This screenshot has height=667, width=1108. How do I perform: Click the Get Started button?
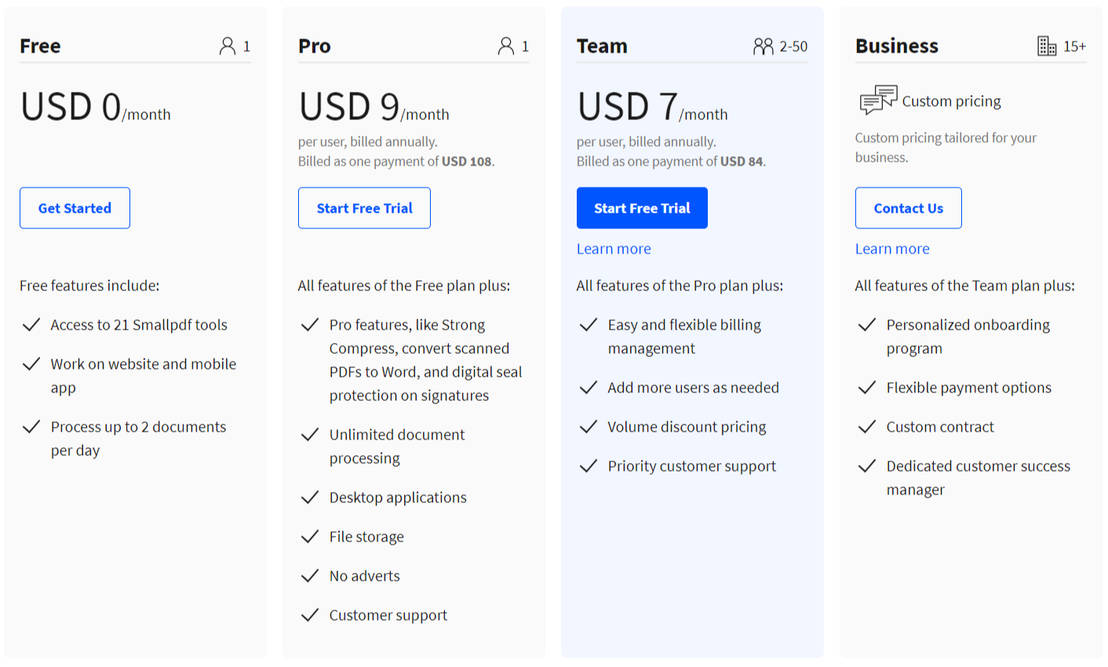pyautogui.click(x=74, y=208)
